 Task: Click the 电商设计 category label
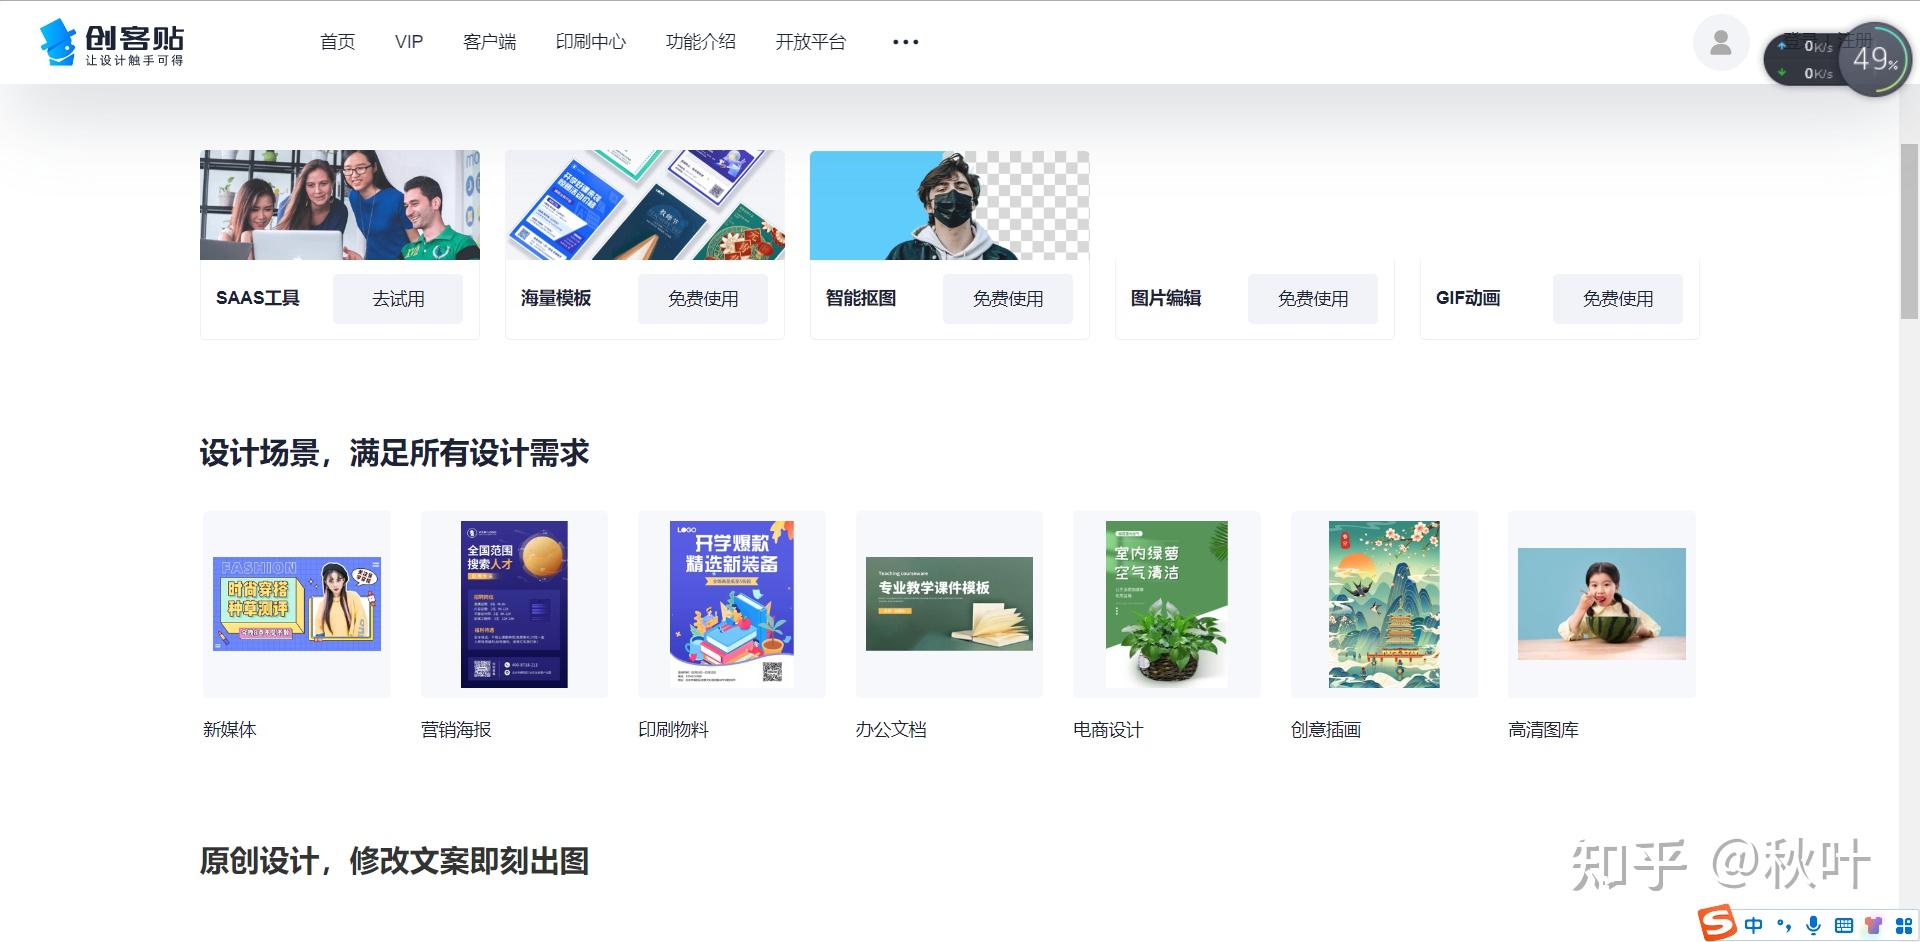(1109, 730)
